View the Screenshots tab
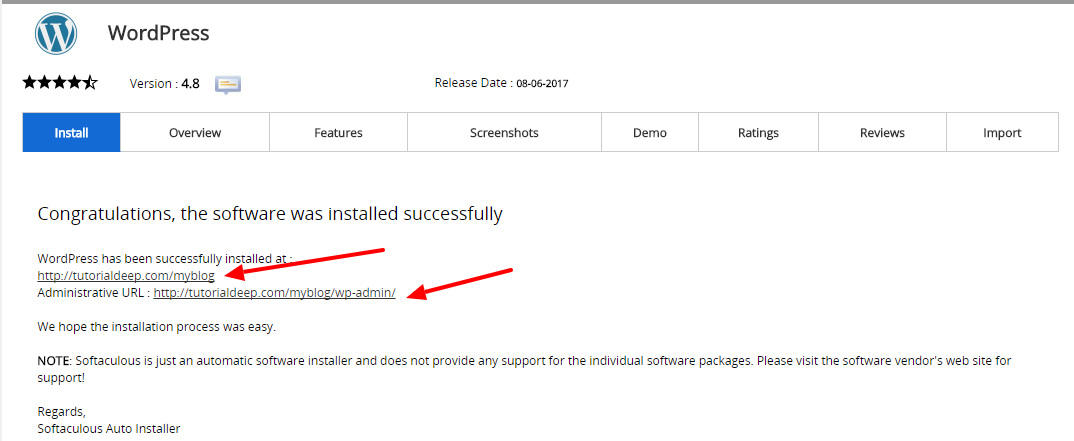This screenshot has width=1074, height=441. (x=504, y=132)
